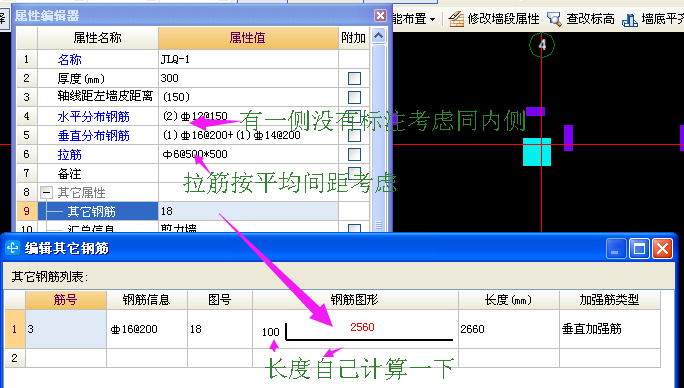Close the 属性编辑器 panel
The image size is (684, 388).
380,16
